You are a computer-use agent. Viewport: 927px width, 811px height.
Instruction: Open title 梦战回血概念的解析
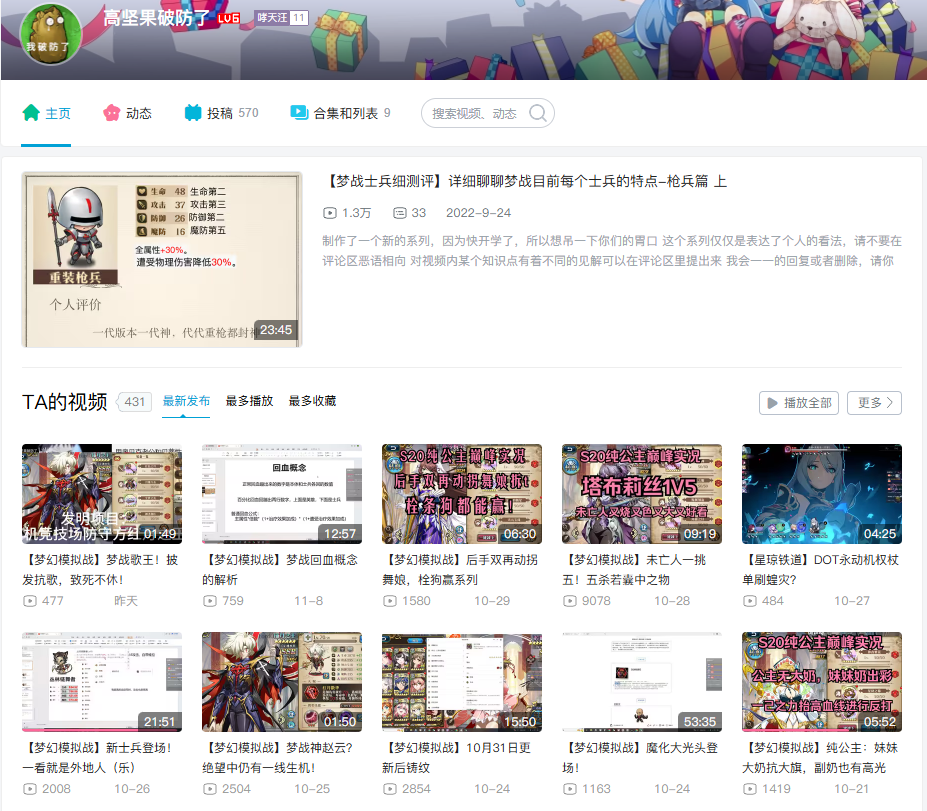(x=280, y=570)
